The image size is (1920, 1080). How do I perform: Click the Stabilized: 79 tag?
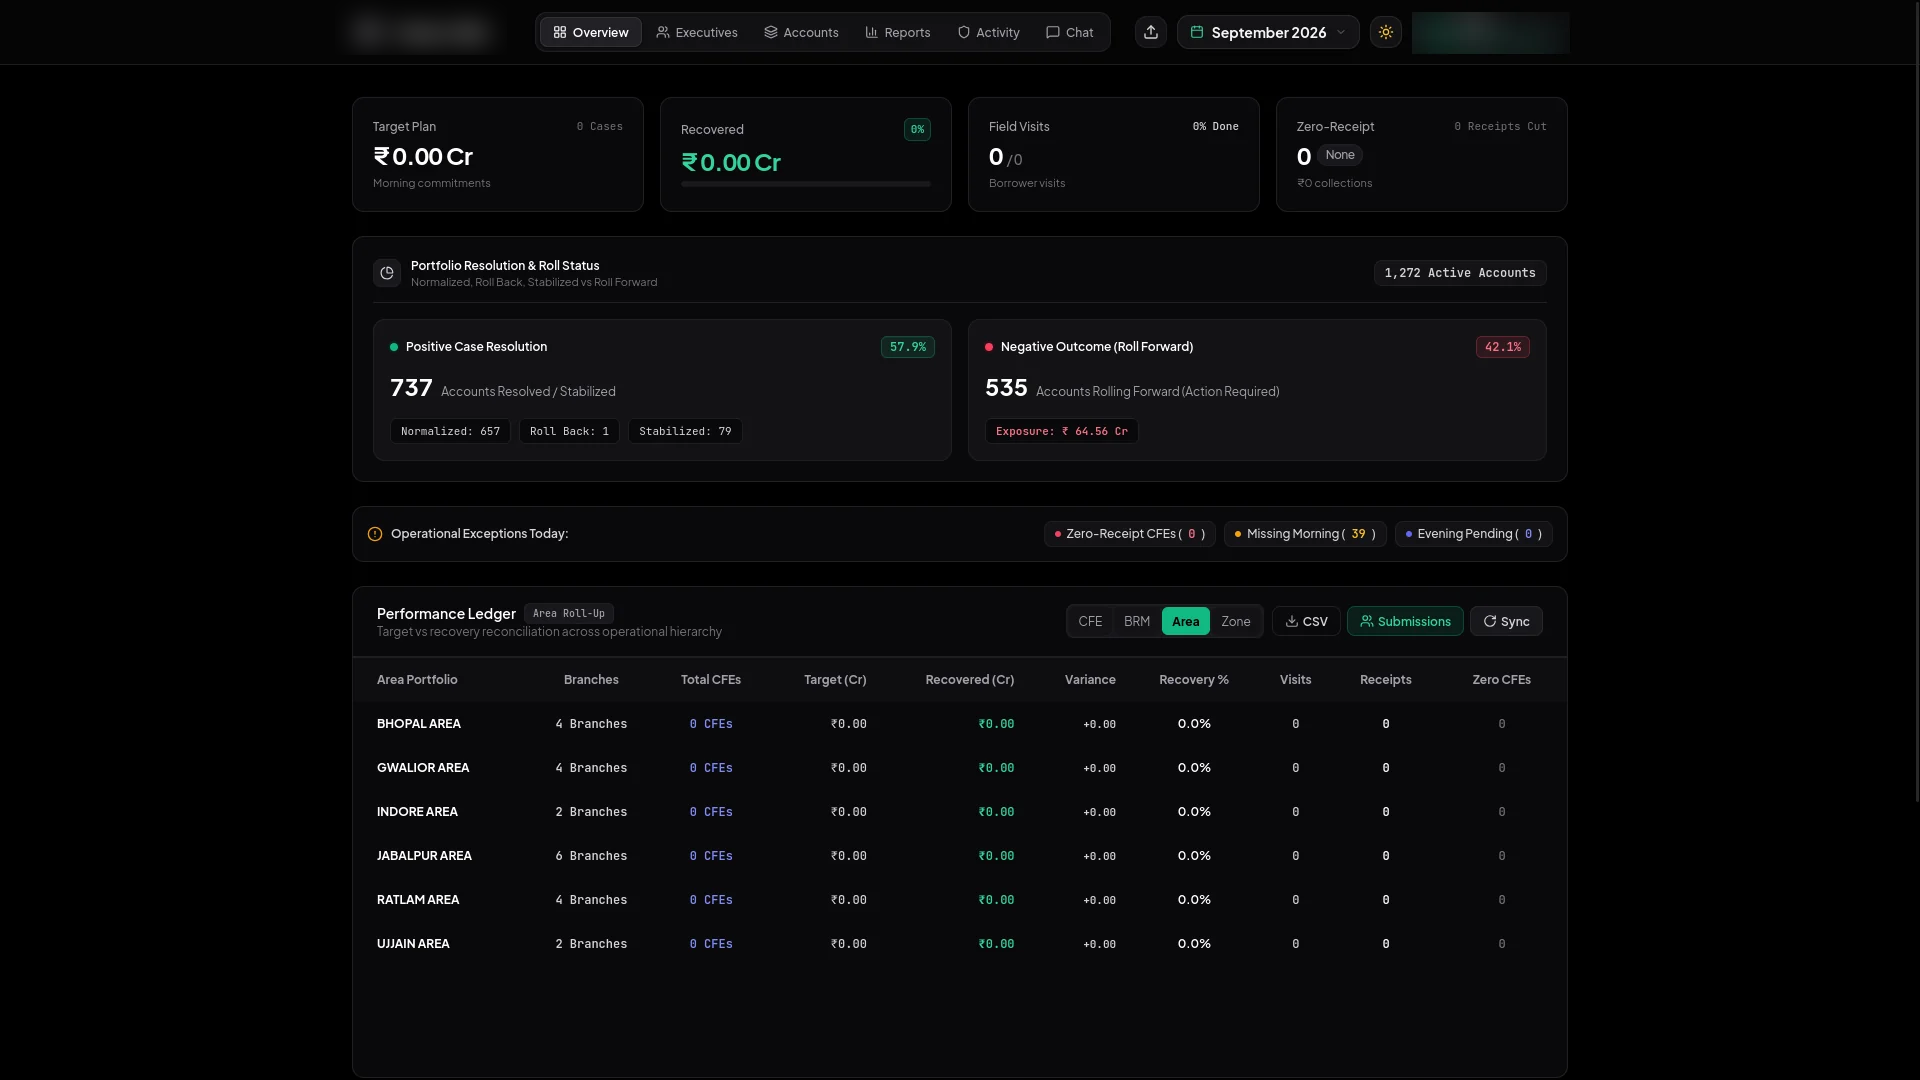tap(685, 431)
